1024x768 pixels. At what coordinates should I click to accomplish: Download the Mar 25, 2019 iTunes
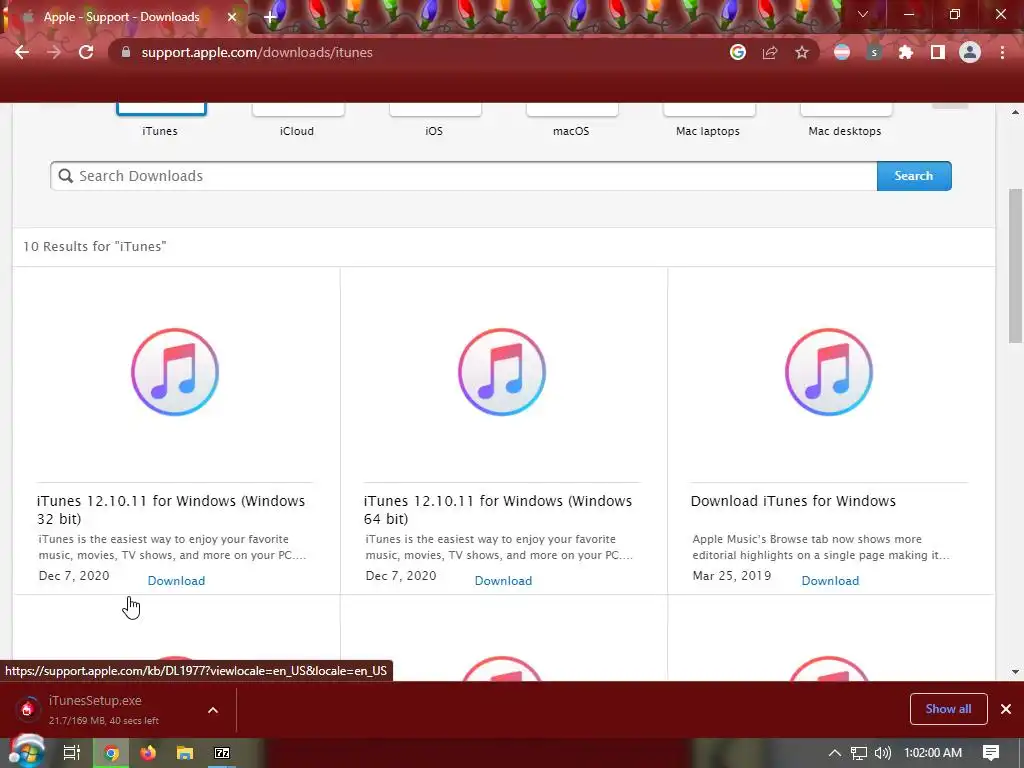point(831,581)
